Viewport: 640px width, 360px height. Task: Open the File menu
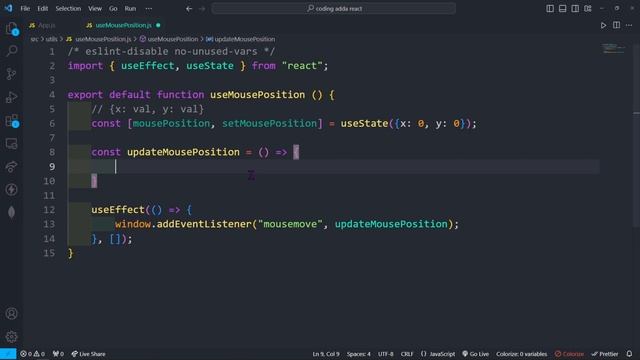pos(25,9)
